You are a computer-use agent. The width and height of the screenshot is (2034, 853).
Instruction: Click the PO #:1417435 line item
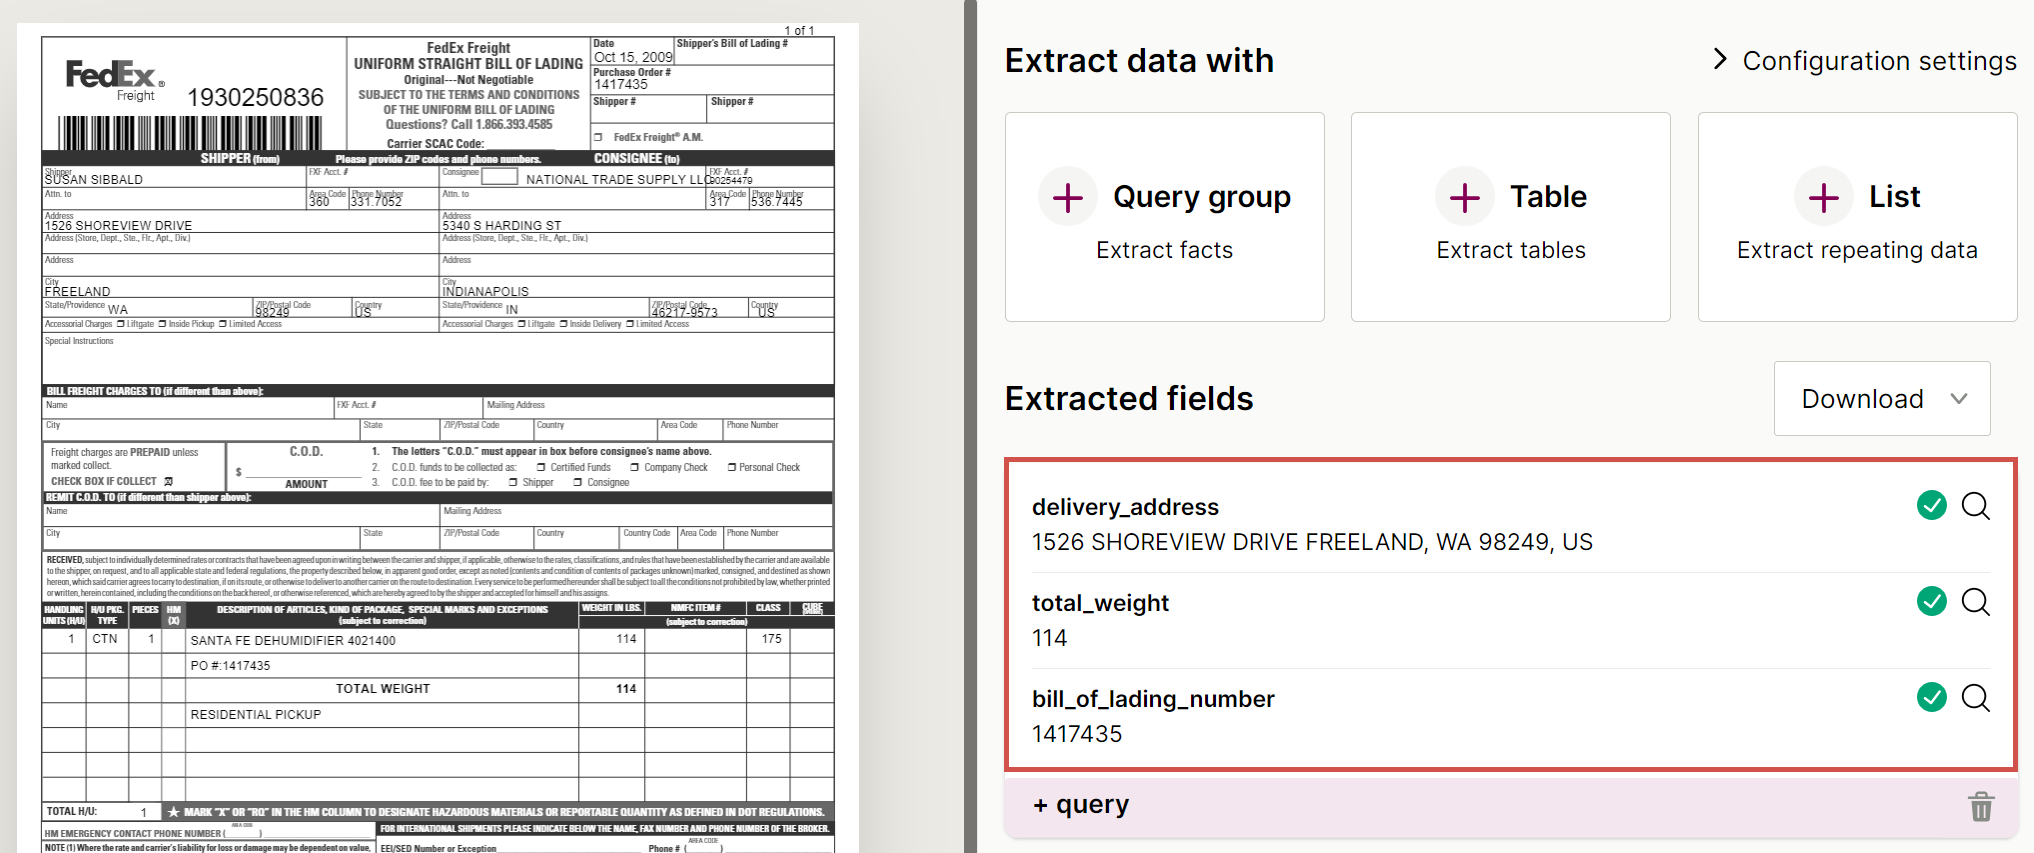point(230,666)
